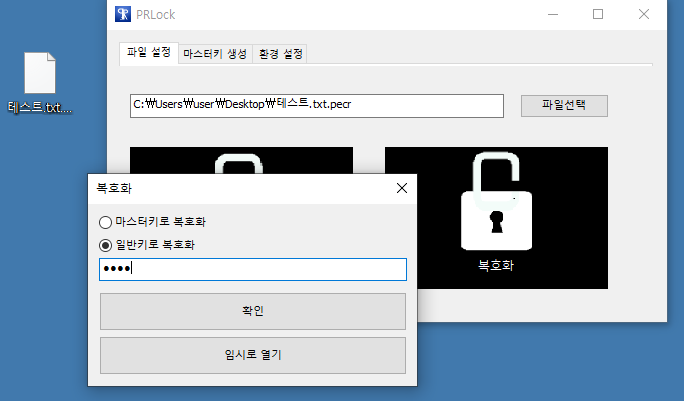684x401 pixels.
Task: Select the 테스트.txt file icon on desktop
Action: pos(40,73)
